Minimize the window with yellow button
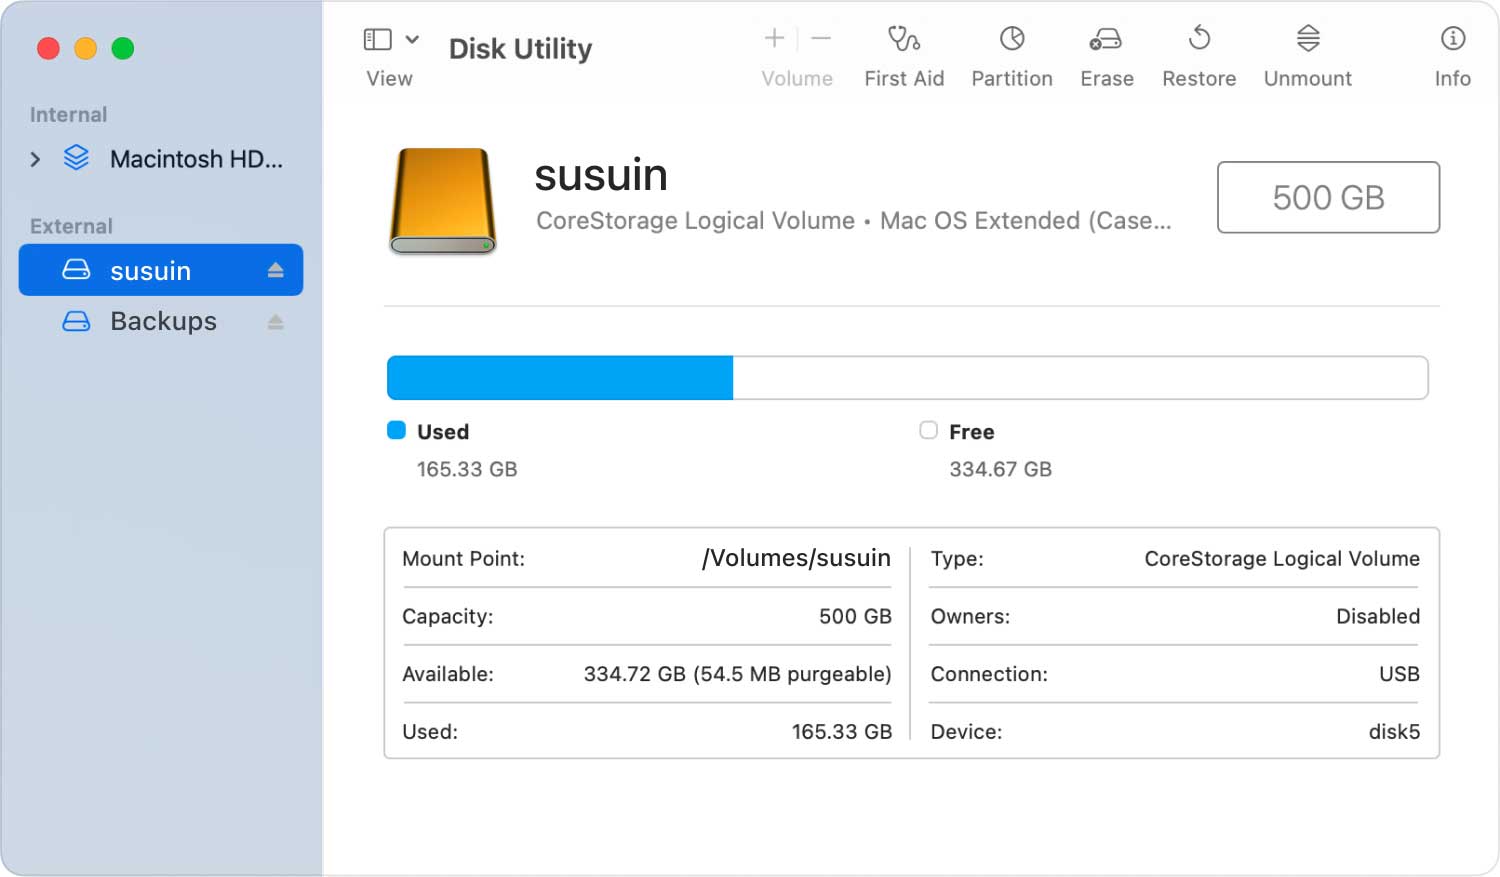Image resolution: width=1500 pixels, height=877 pixels. (85, 48)
